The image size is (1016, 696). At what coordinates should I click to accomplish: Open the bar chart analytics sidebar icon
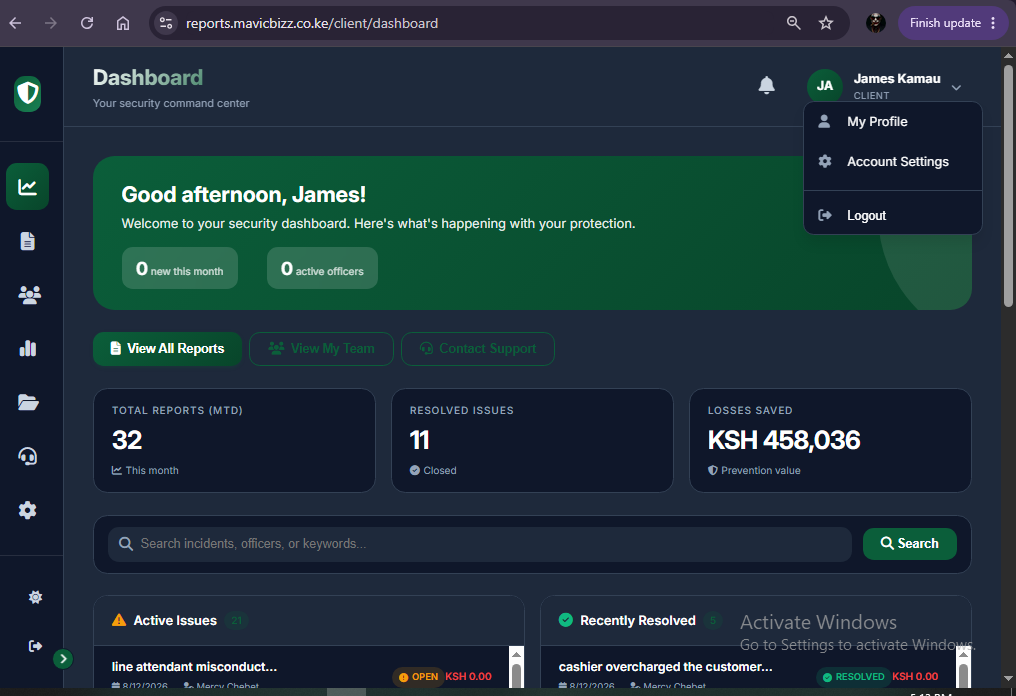[x=28, y=349]
